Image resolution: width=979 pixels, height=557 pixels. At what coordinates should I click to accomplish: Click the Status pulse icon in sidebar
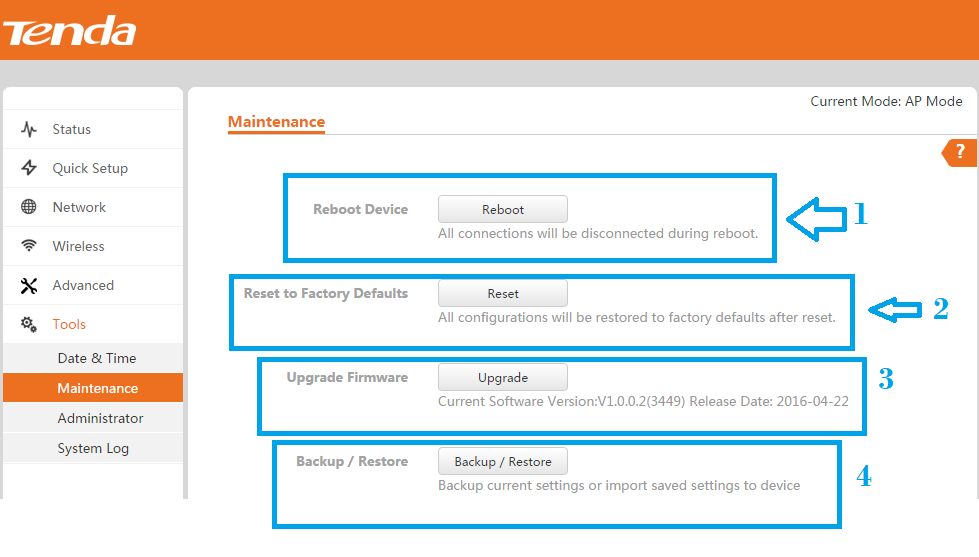[x=29, y=130]
